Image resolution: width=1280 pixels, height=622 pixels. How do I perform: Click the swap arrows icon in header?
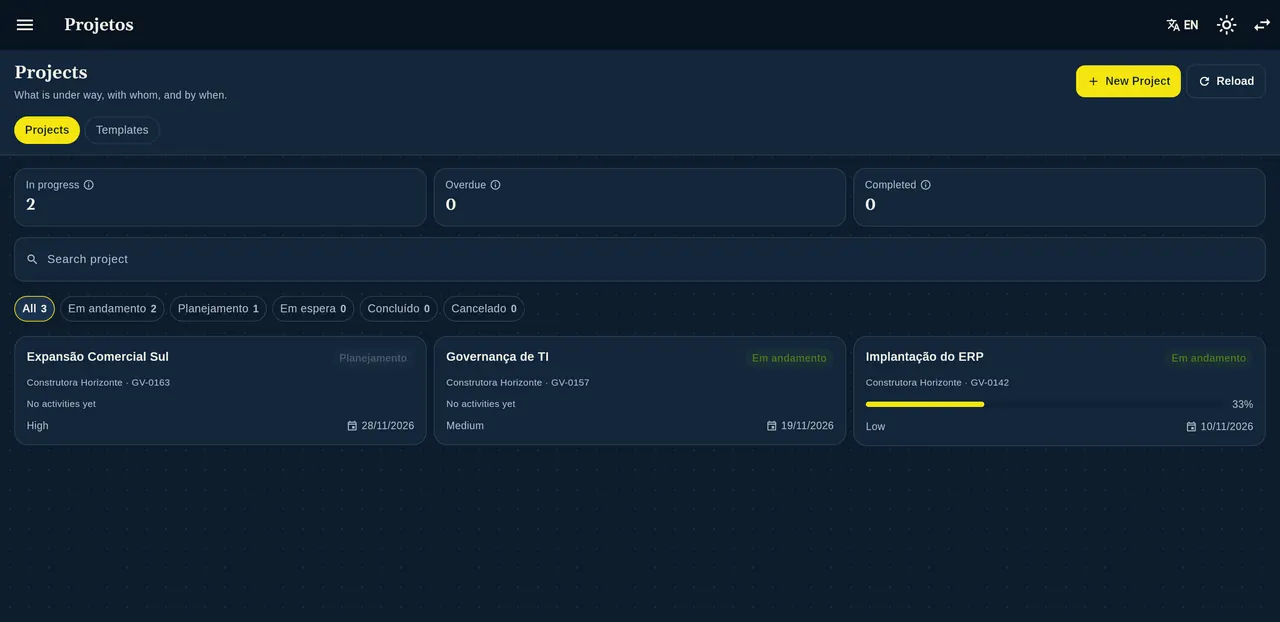pyautogui.click(x=1262, y=25)
